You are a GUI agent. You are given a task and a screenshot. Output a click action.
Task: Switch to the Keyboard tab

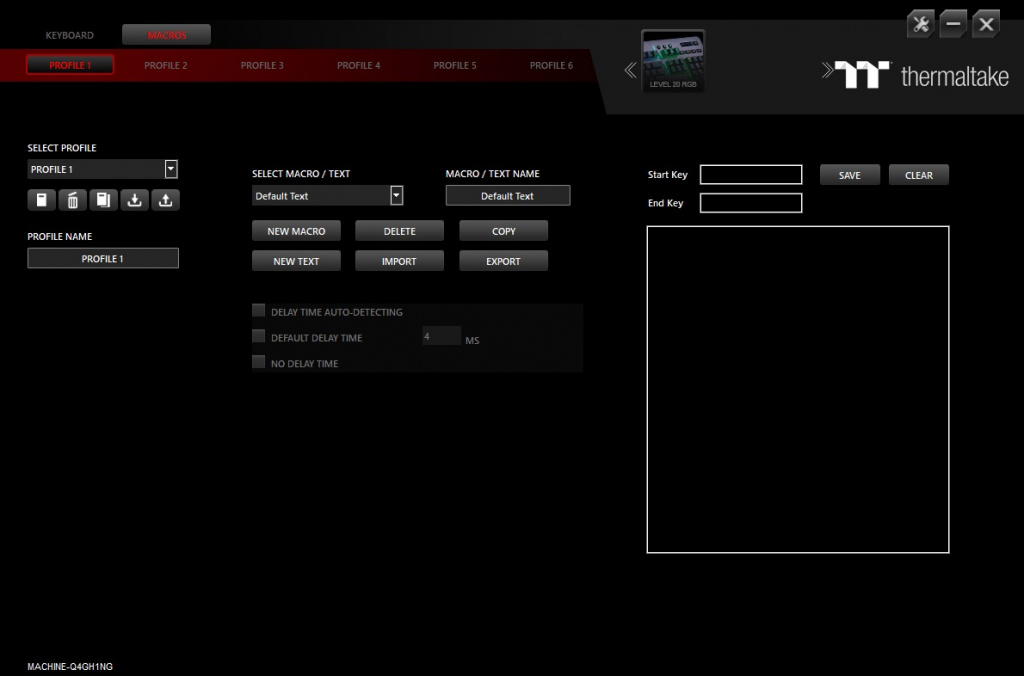point(70,35)
